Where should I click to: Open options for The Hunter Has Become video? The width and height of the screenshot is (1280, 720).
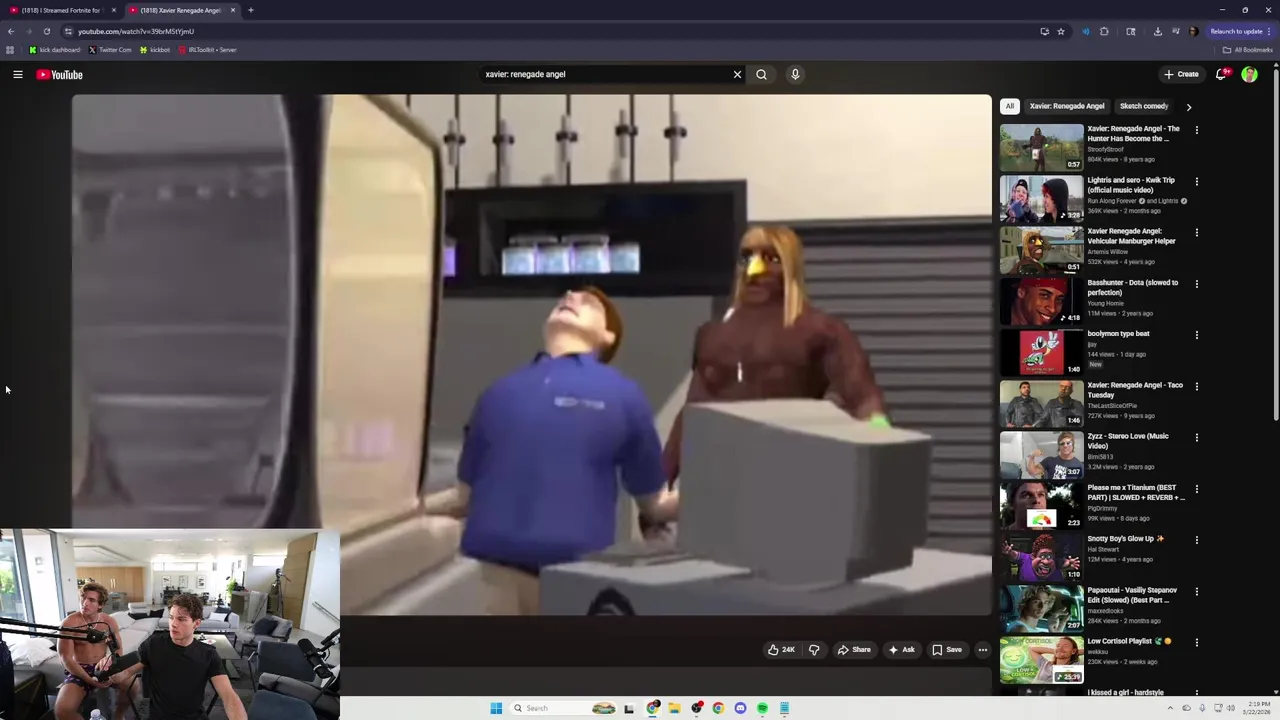[x=1196, y=130]
